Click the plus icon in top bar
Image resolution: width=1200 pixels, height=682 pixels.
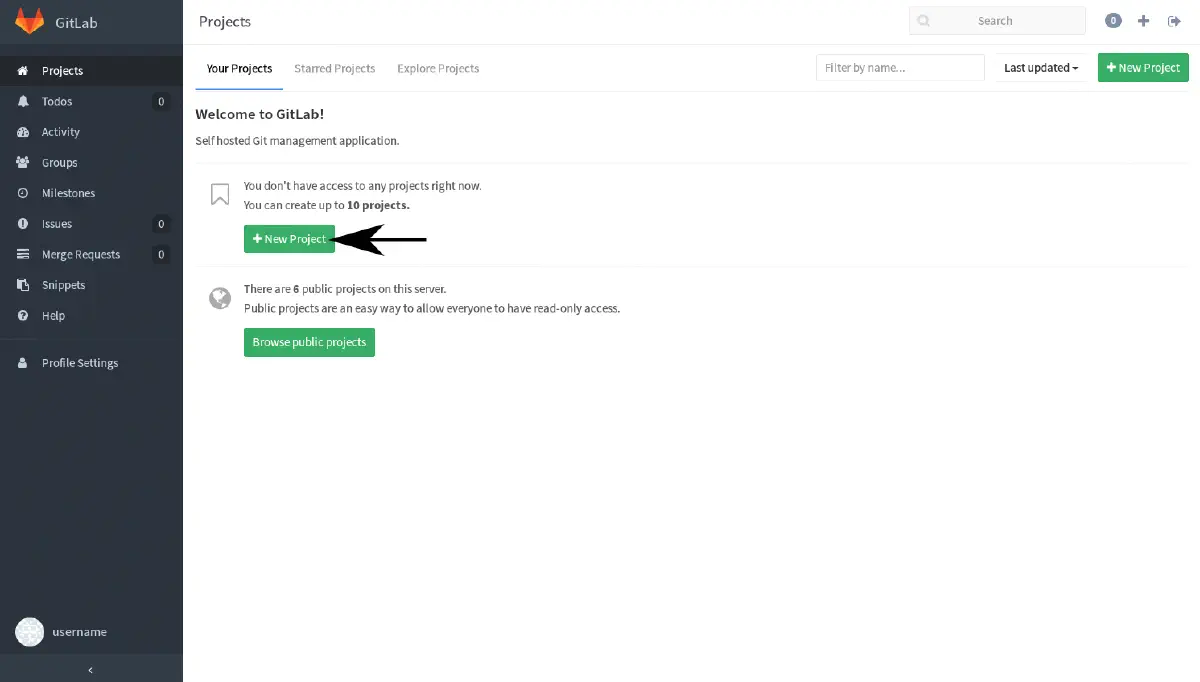pos(1144,21)
